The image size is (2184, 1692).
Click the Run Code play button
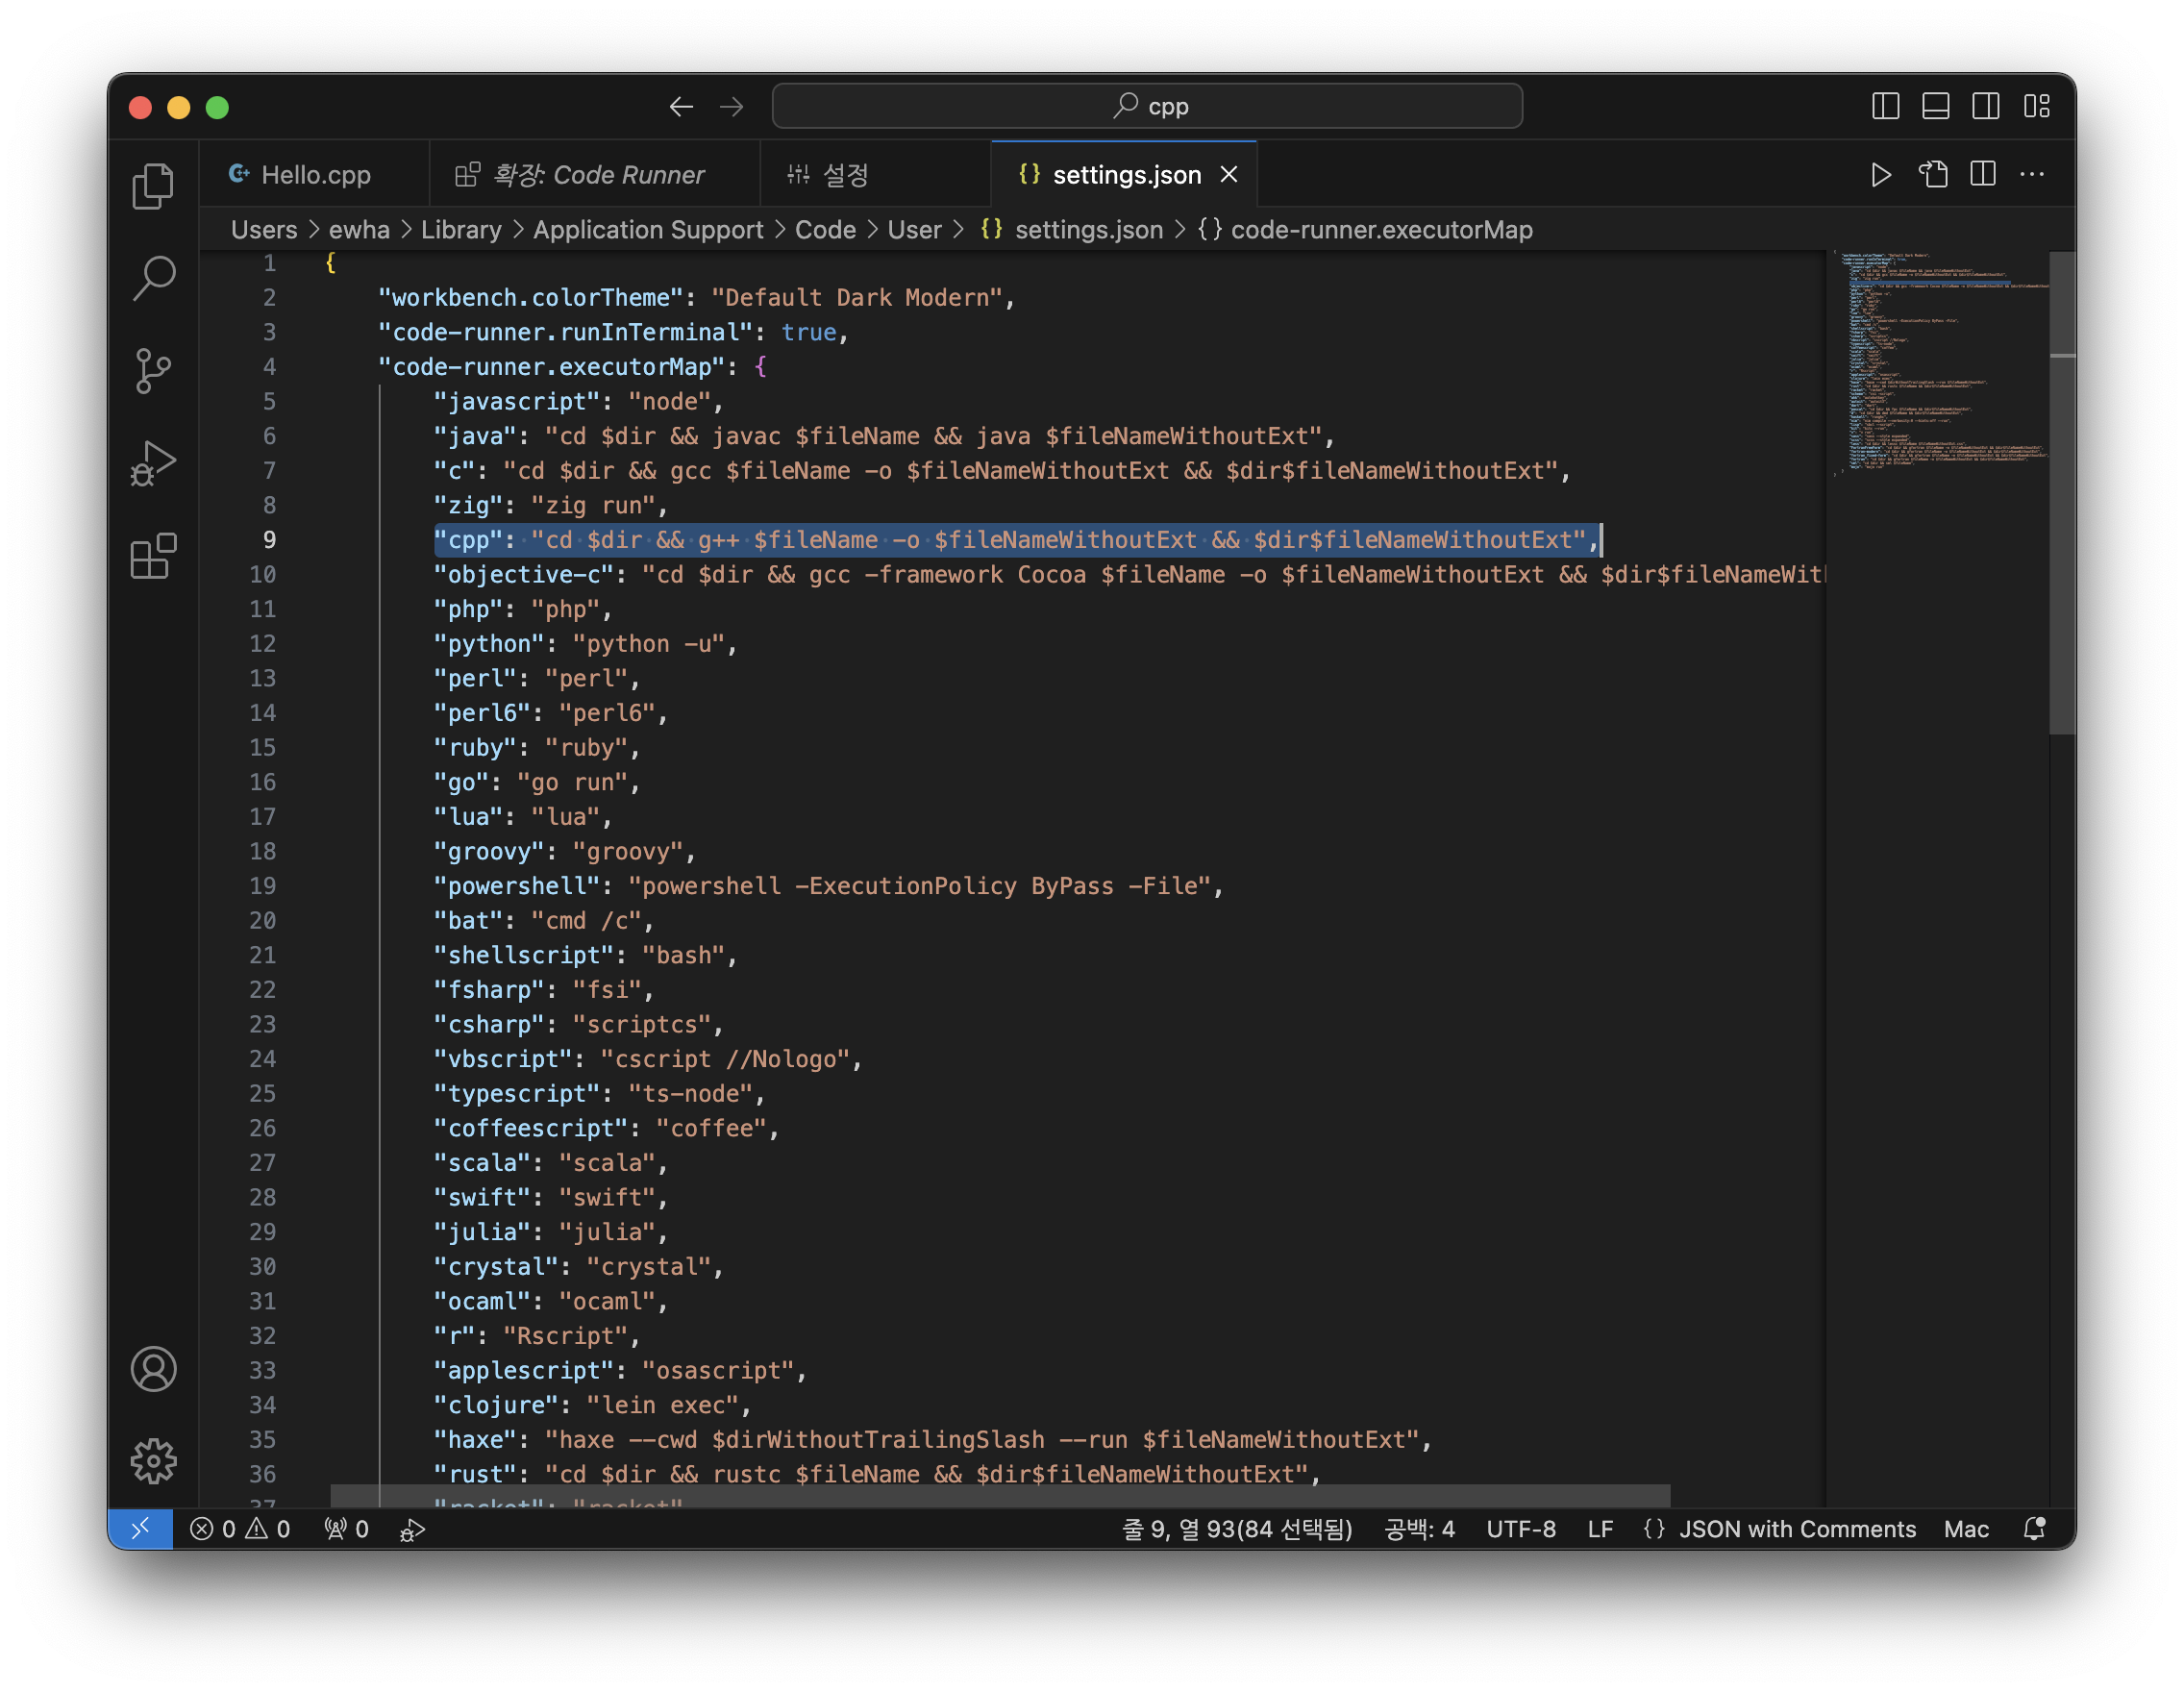(1880, 175)
